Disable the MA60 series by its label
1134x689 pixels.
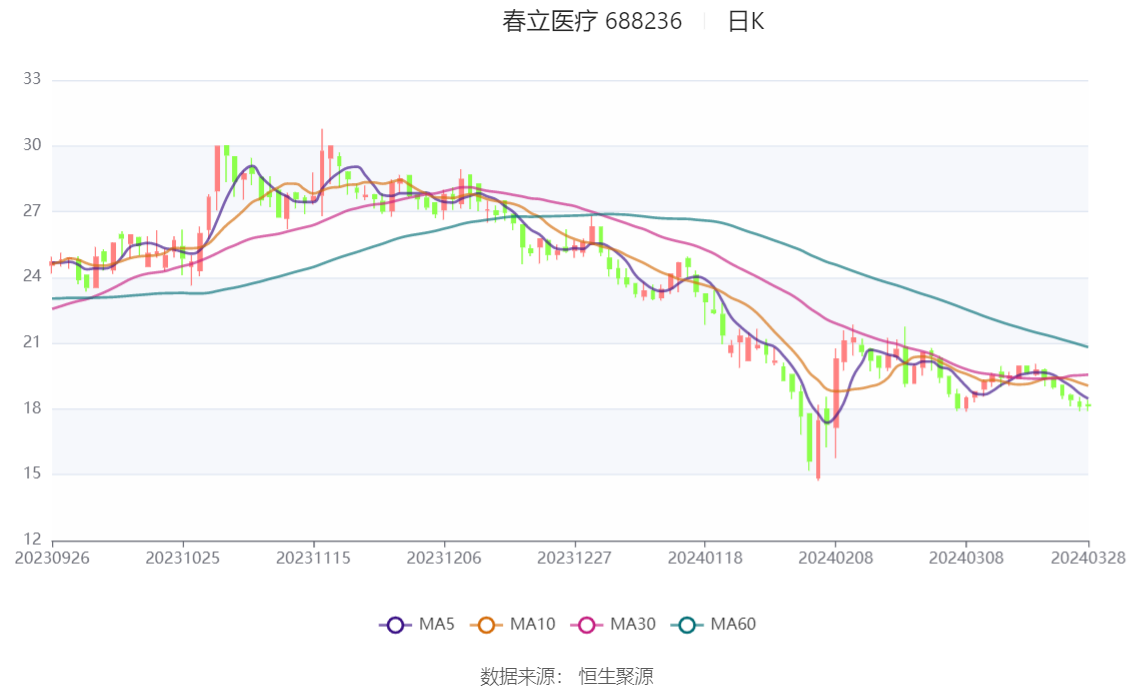(x=733, y=624)
